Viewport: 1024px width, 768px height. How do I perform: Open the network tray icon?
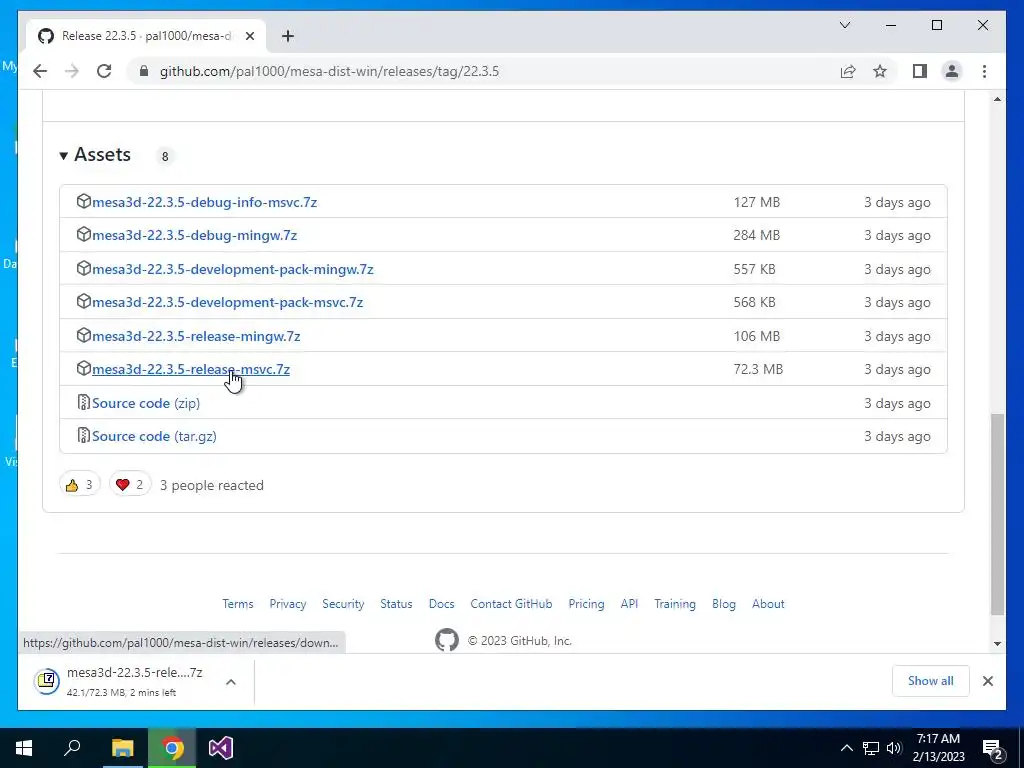click(x=871, y=748)
